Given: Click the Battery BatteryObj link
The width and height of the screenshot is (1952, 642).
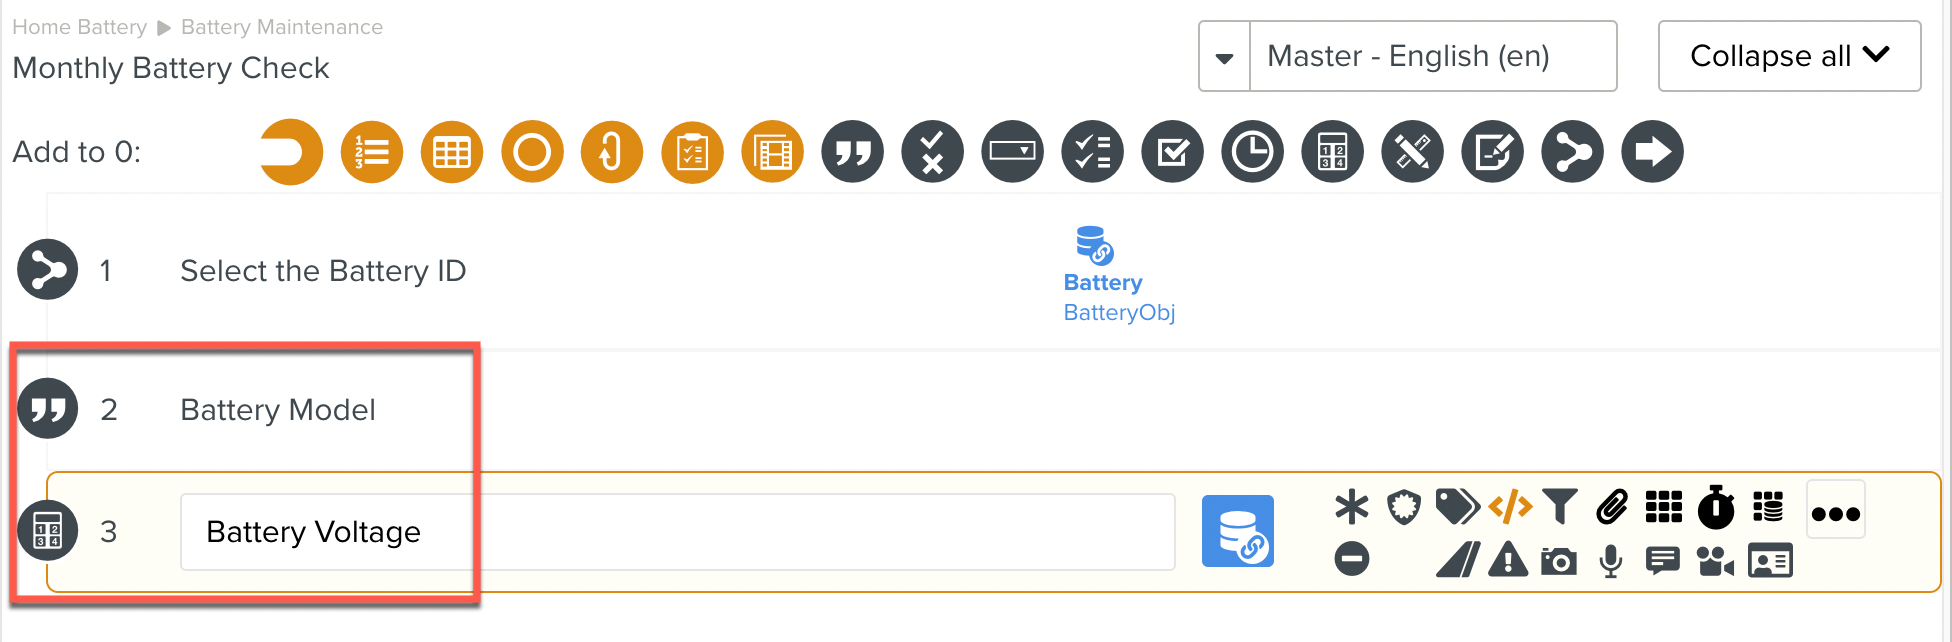Looking at the screenshot, I should tap(1118, 296).
